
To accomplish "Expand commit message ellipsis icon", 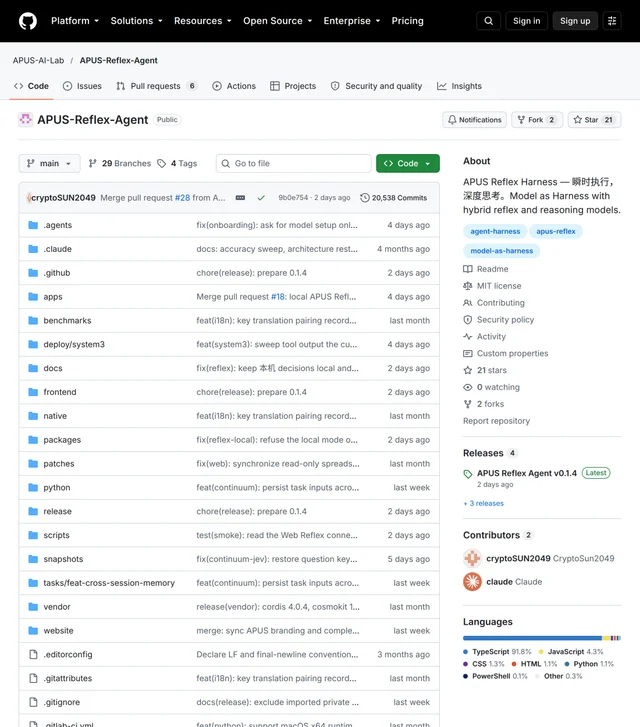I will (240, 198).
